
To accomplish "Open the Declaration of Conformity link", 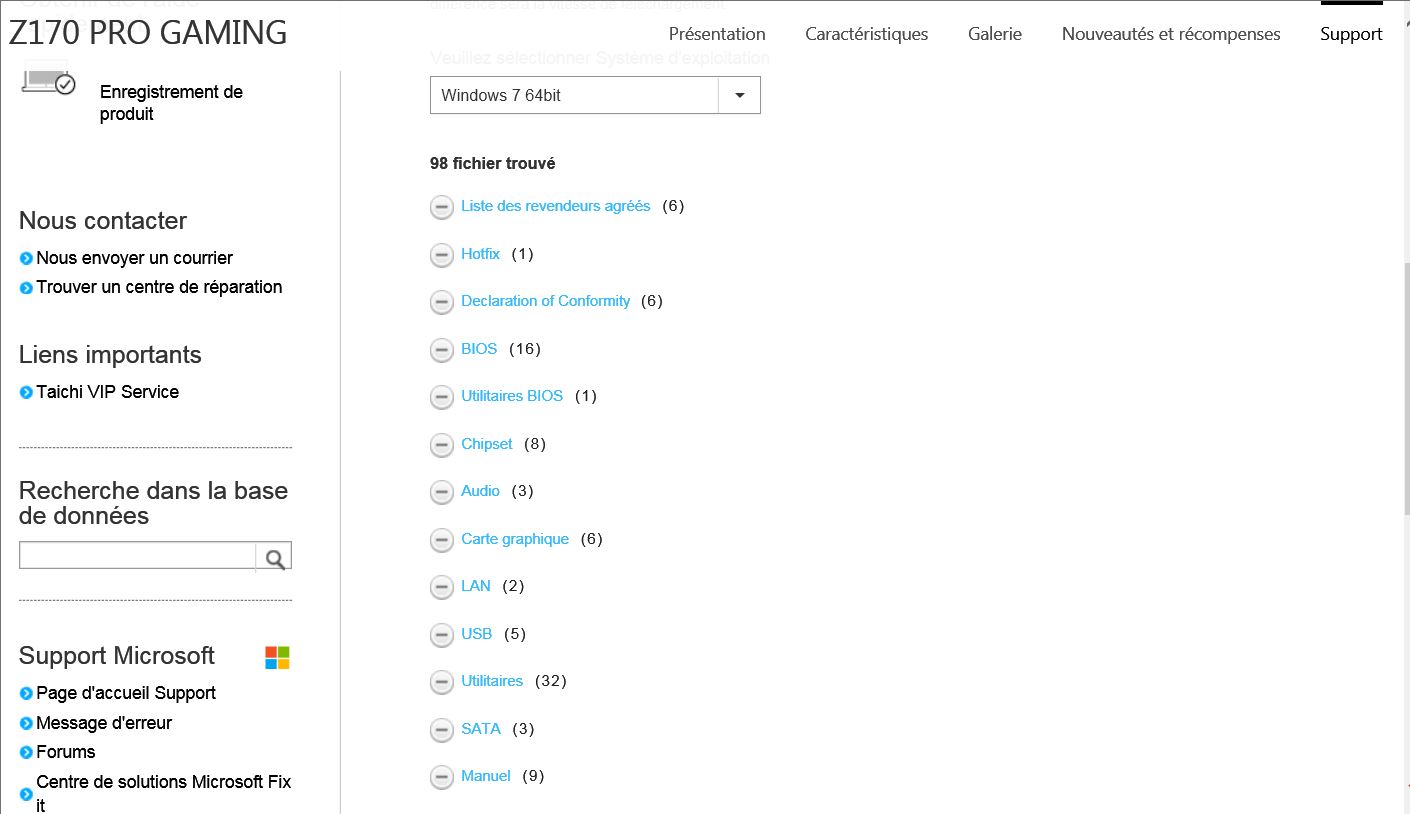I will point(545,301).
